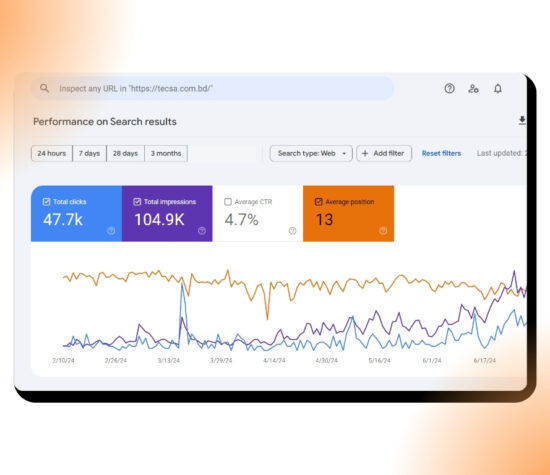The image size is (550, 475).
Task: Click the Performance on Search results heading
Action: coord(105,121)
